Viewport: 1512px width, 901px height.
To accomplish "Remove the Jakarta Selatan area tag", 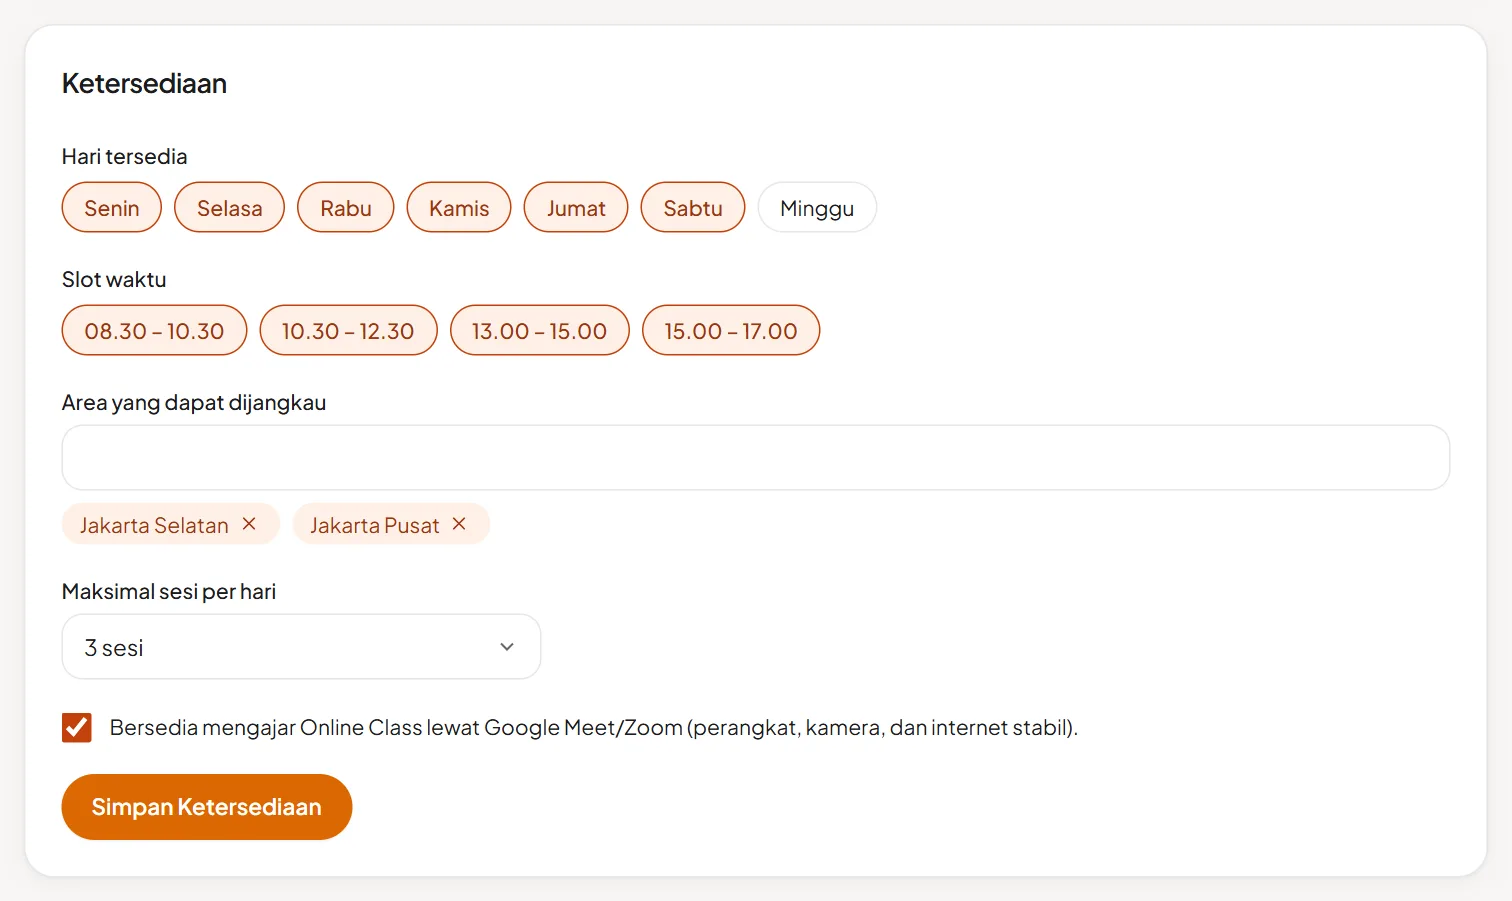I will (x=249, y=524).
